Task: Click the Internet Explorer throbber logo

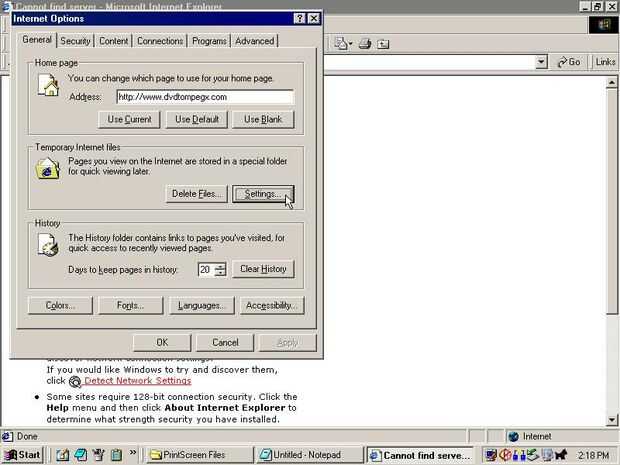Action: coord(603,25)
